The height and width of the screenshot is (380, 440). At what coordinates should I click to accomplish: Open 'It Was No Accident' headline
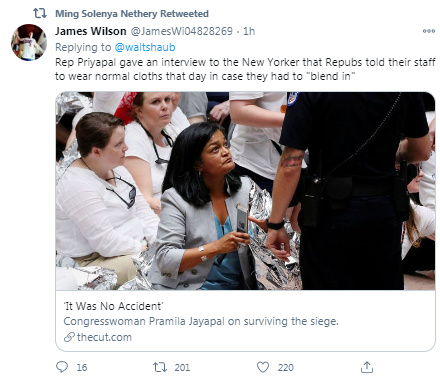[x=113, y=306]
